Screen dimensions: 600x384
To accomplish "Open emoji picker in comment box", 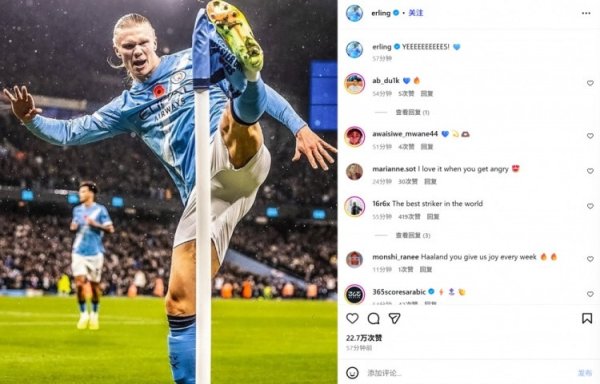I will pyautogui.click(x=352, y=373).
